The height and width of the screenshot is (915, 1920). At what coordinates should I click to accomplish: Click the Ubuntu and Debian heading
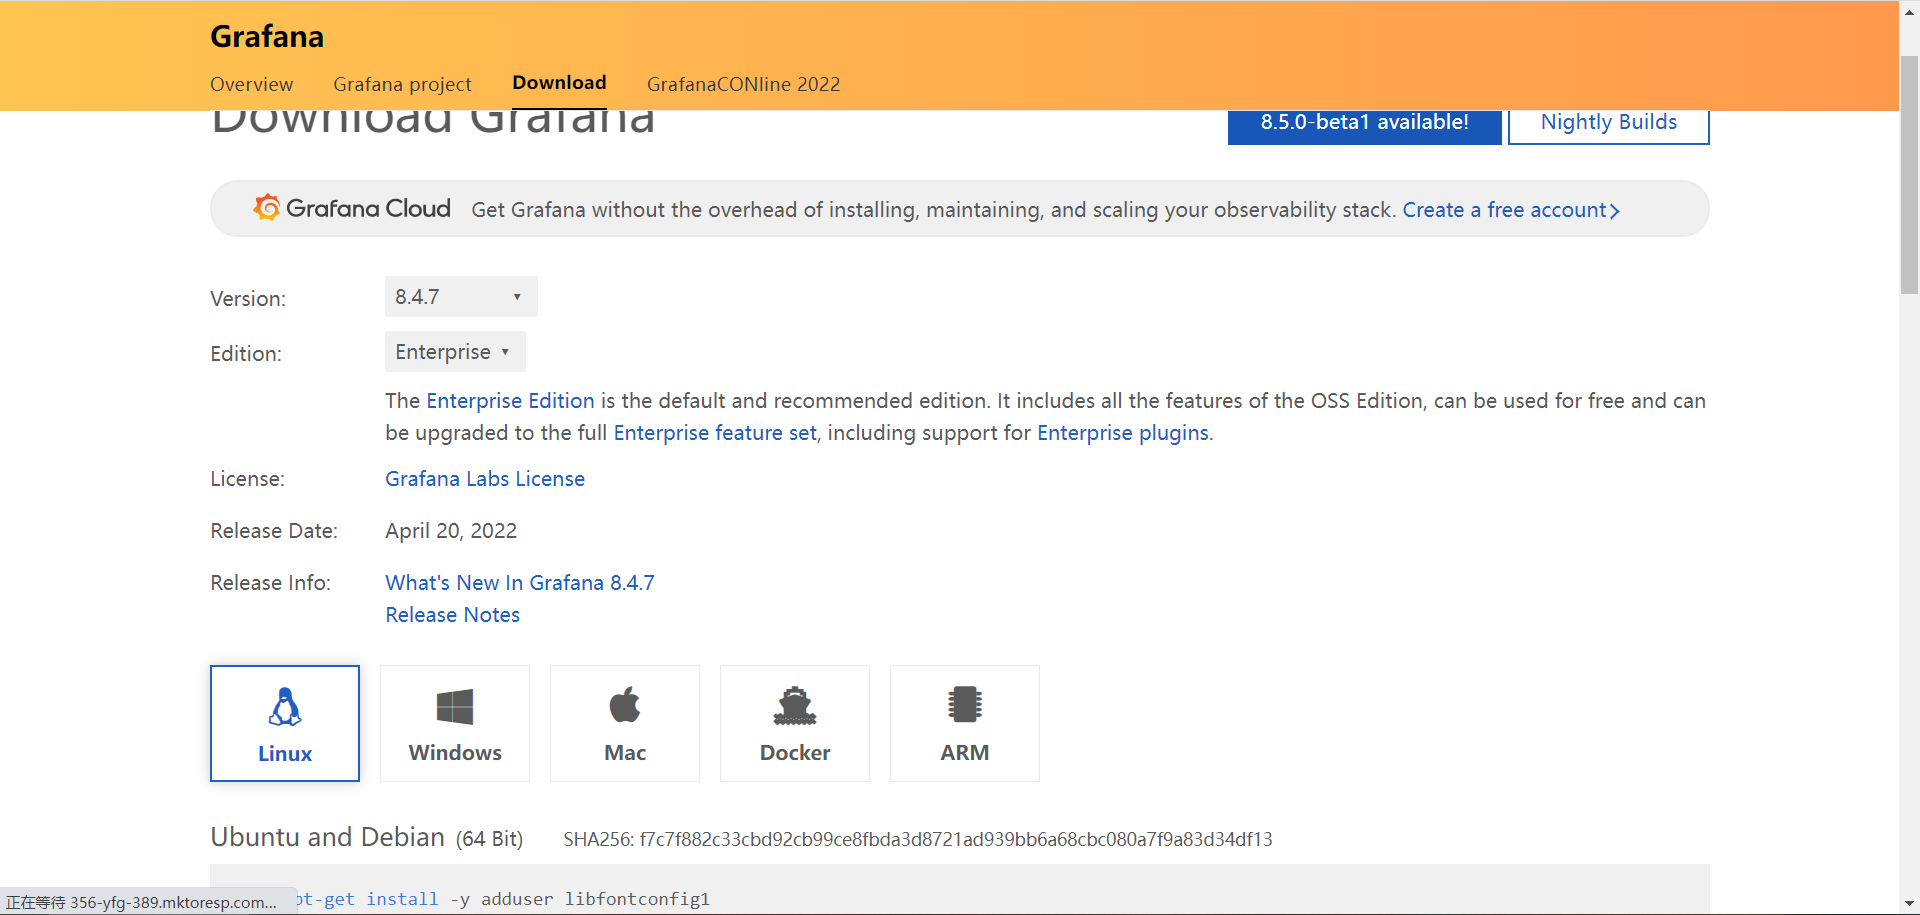pyautogui.click(x=327, y=837)
